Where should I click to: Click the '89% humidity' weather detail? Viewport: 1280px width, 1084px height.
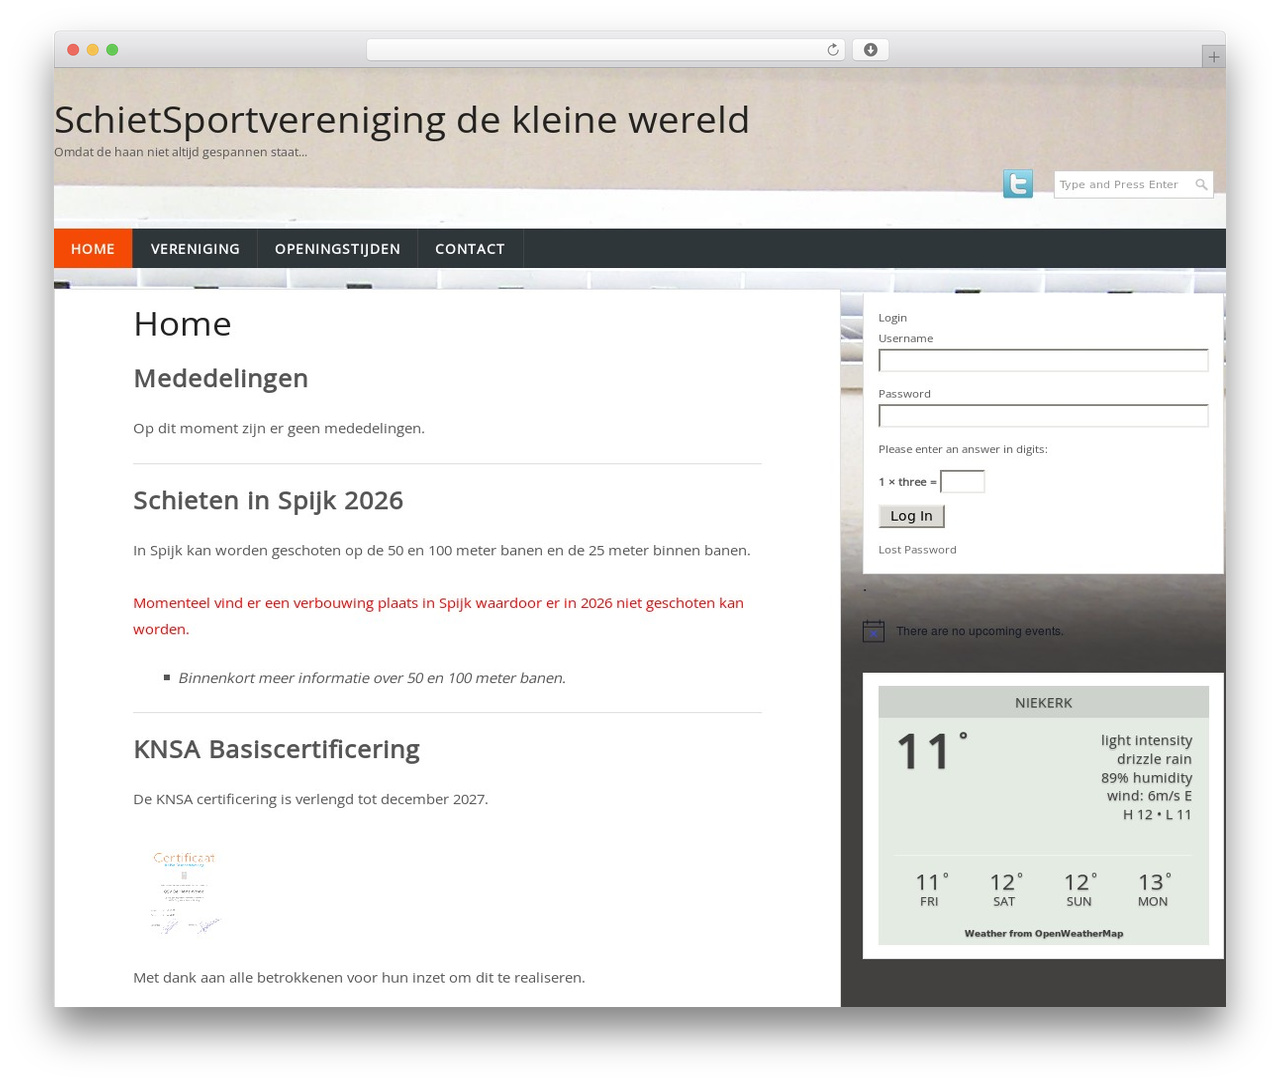coord(1146,778)
